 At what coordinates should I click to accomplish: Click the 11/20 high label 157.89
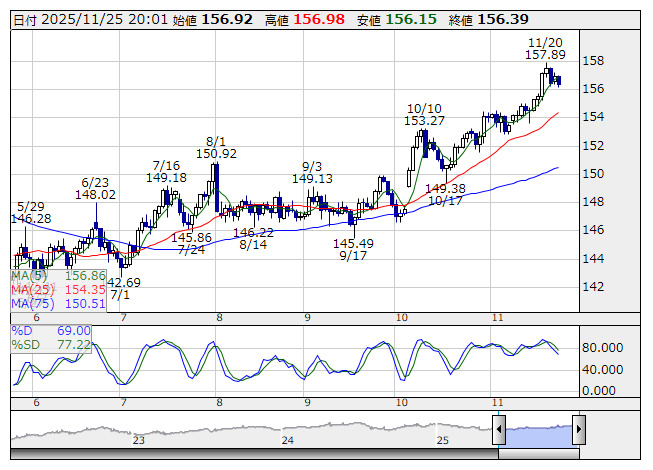(x=546, y=55)
